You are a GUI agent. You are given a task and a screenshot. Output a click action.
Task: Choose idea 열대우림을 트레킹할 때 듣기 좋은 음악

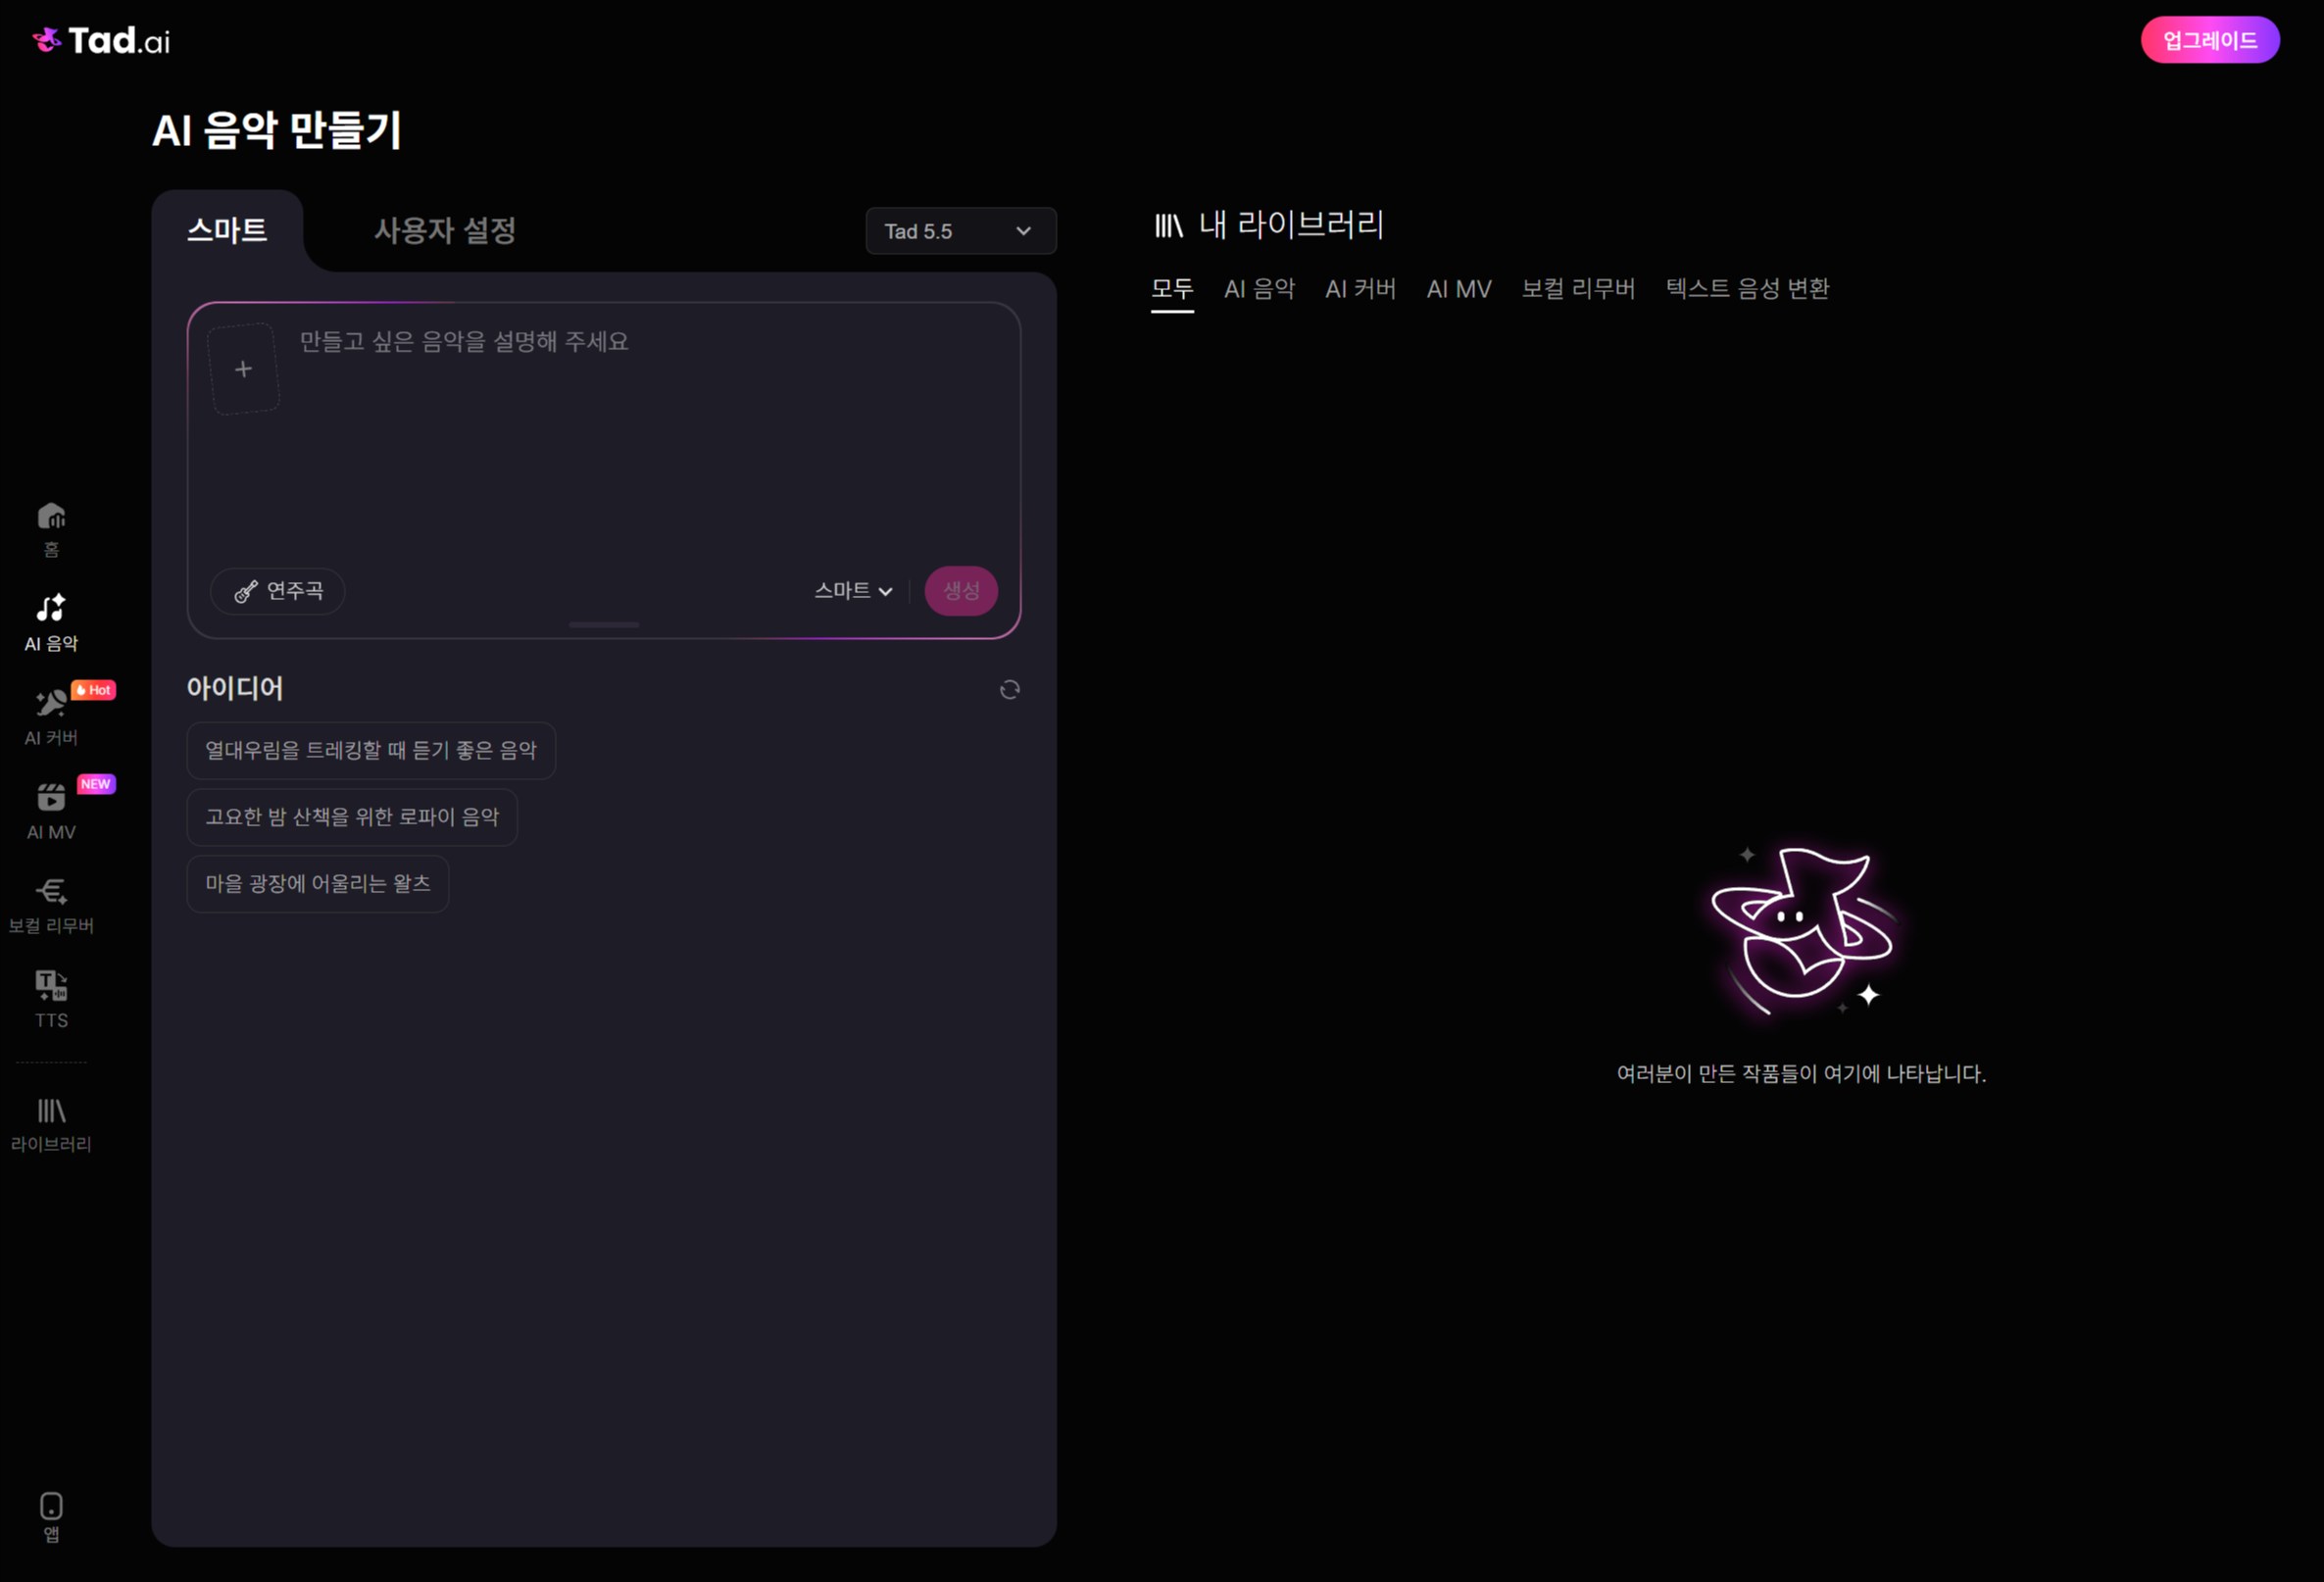point(371,751)
